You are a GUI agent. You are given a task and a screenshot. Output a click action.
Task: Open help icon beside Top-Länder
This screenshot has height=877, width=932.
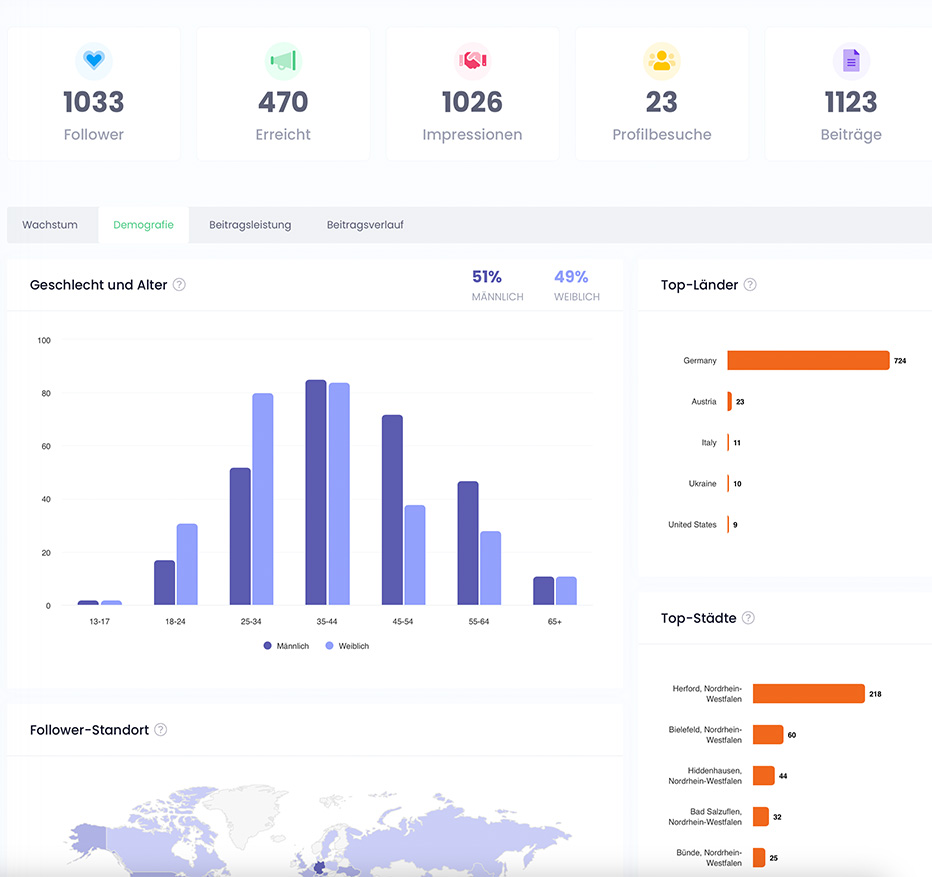tap(750, 285)
